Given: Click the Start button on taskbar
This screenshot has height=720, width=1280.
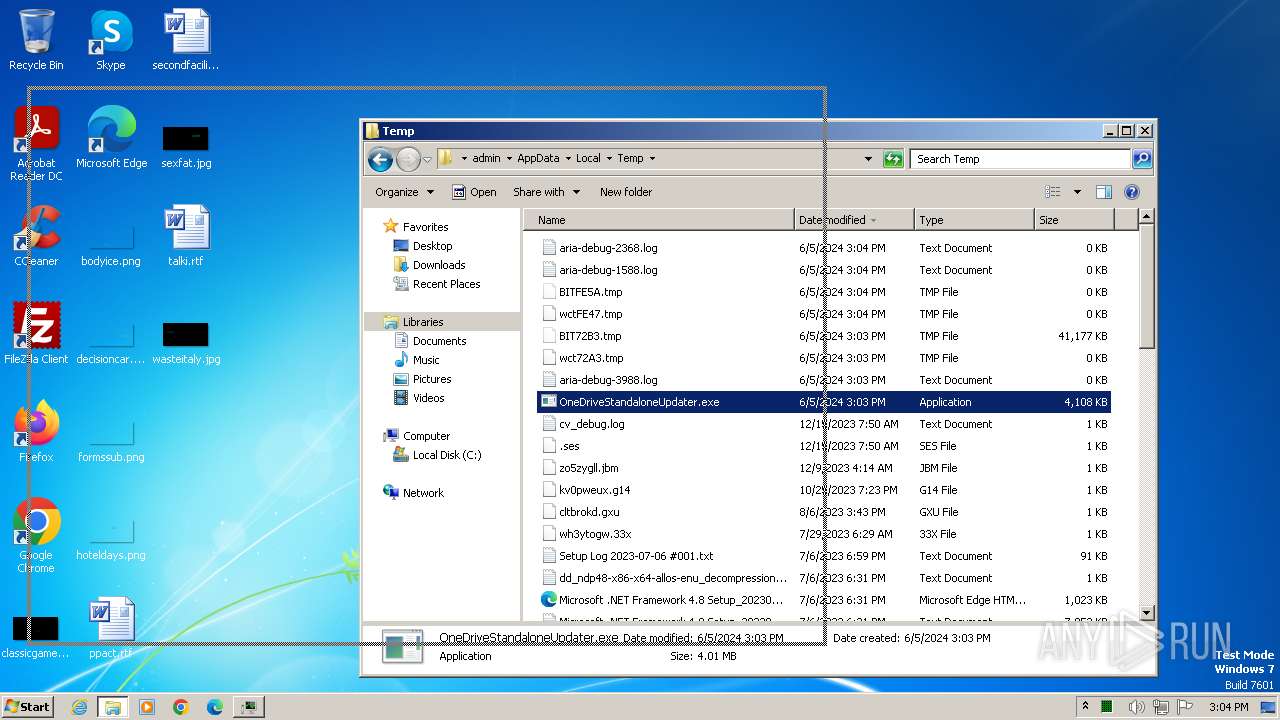Looking at the screenshot, I should point(28,706).
